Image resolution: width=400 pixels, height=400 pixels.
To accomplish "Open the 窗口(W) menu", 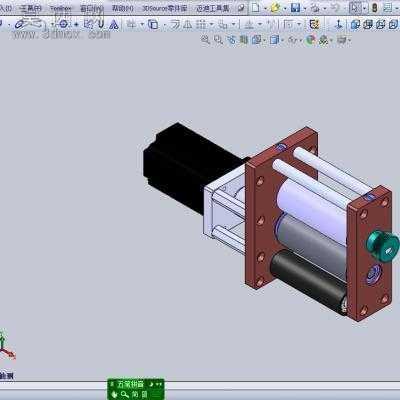I will tap(92, 8).
